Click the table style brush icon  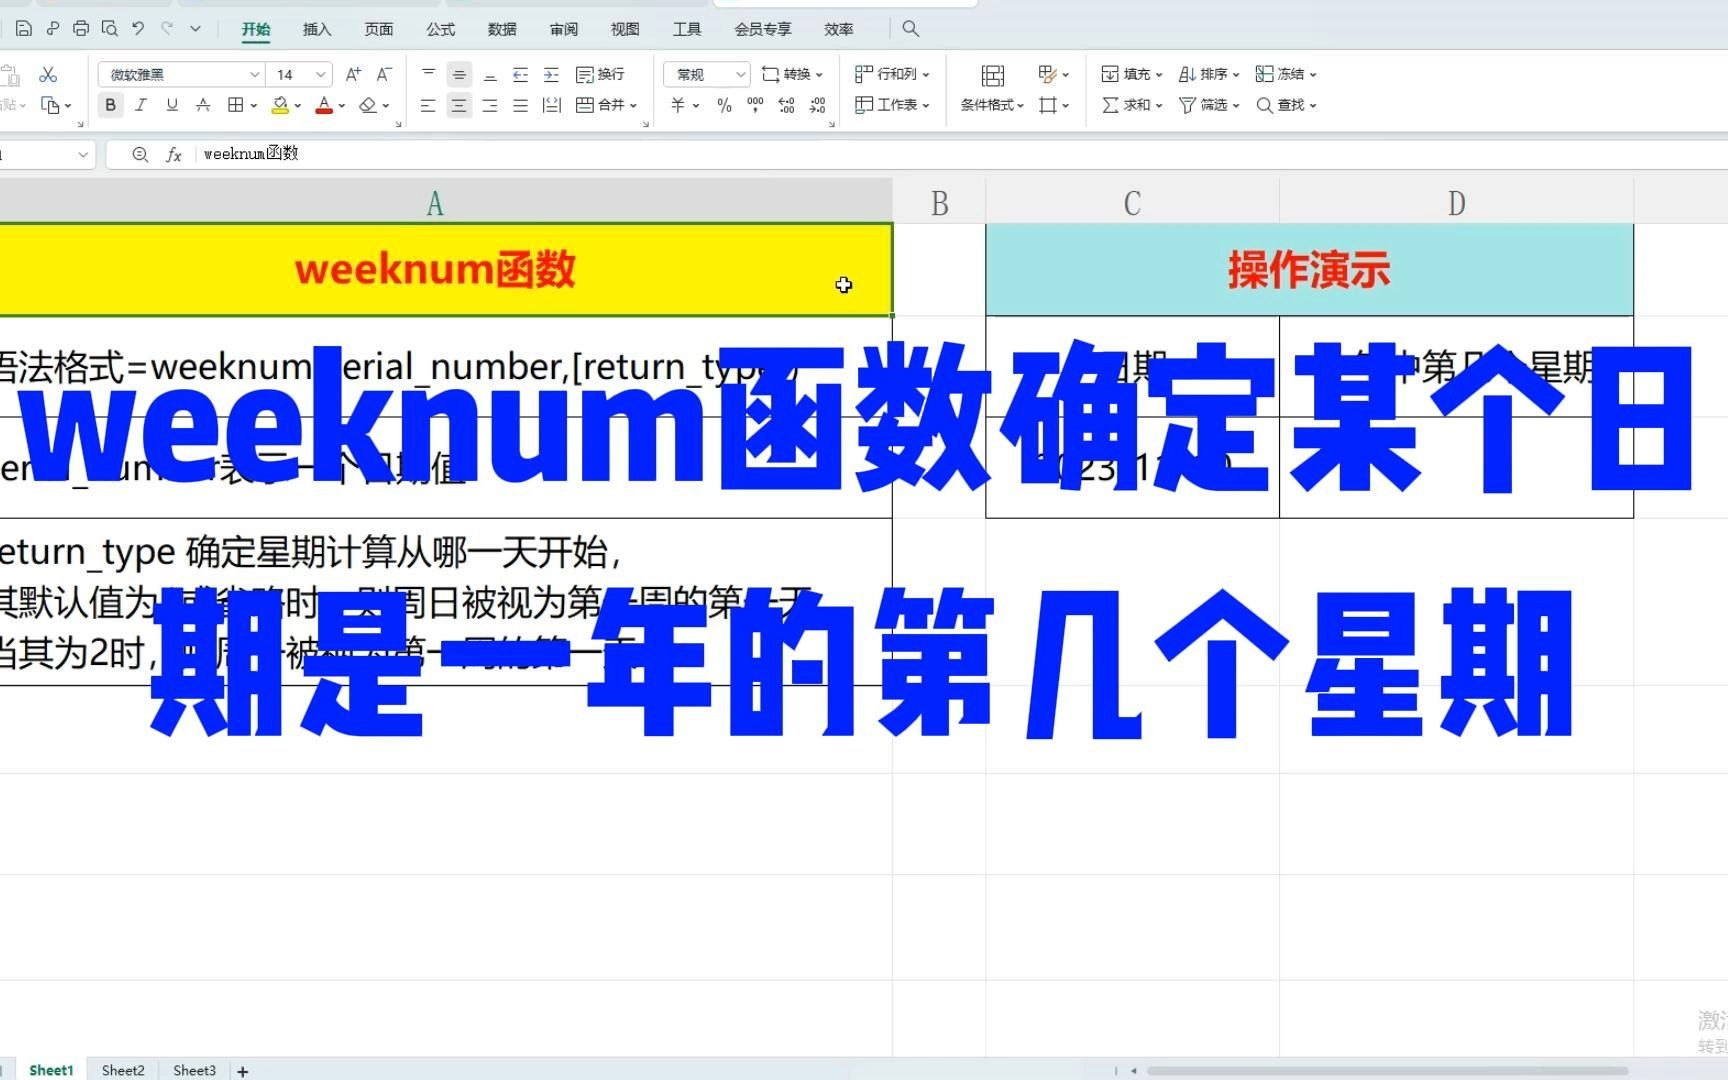[1048, 74]
